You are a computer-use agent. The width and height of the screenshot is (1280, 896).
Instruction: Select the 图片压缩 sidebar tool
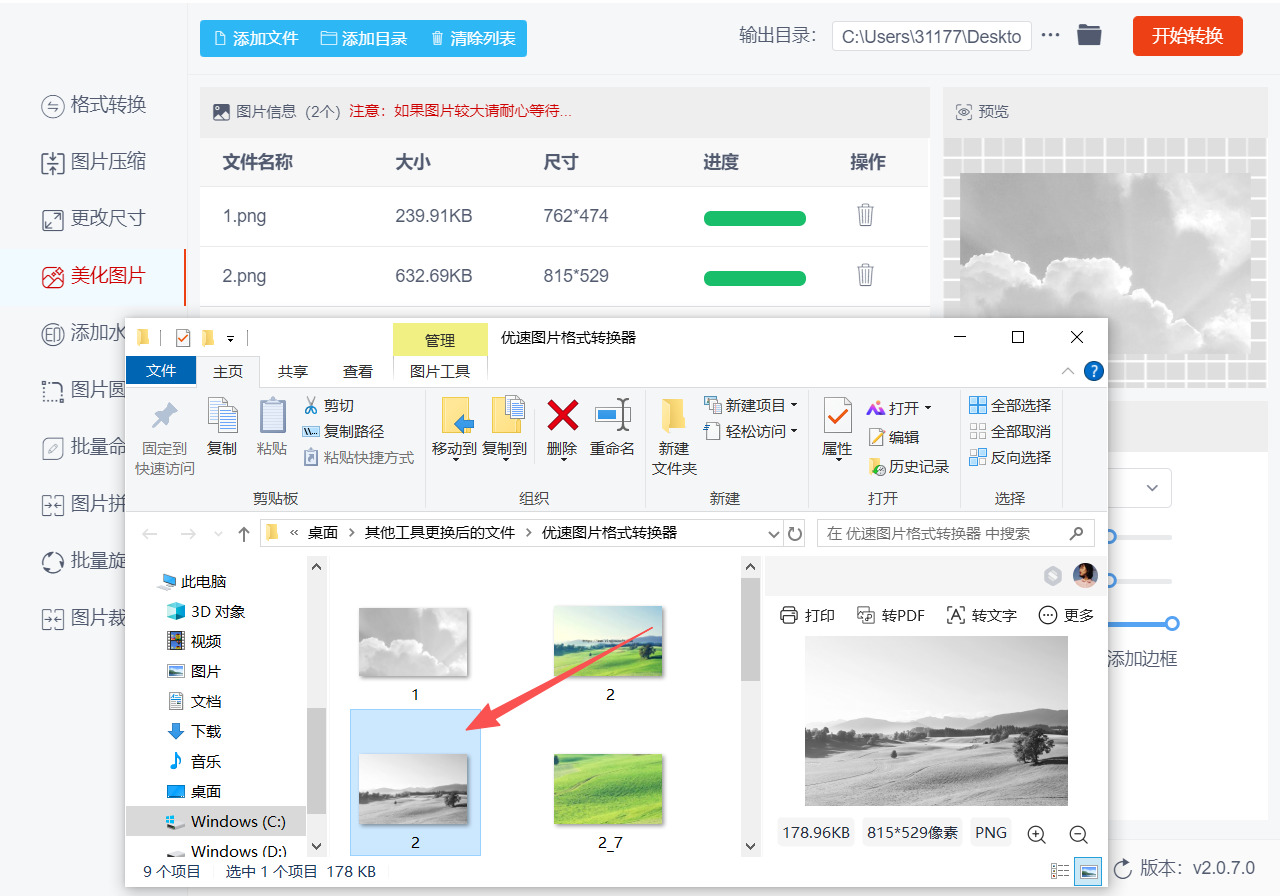(94, 162)
